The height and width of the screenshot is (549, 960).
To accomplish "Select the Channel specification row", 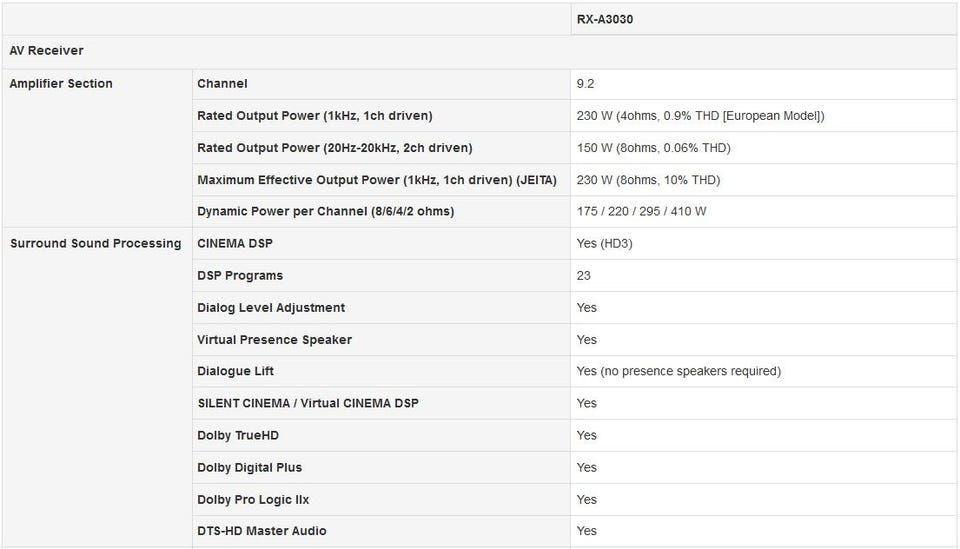I will tap(222, 84).
